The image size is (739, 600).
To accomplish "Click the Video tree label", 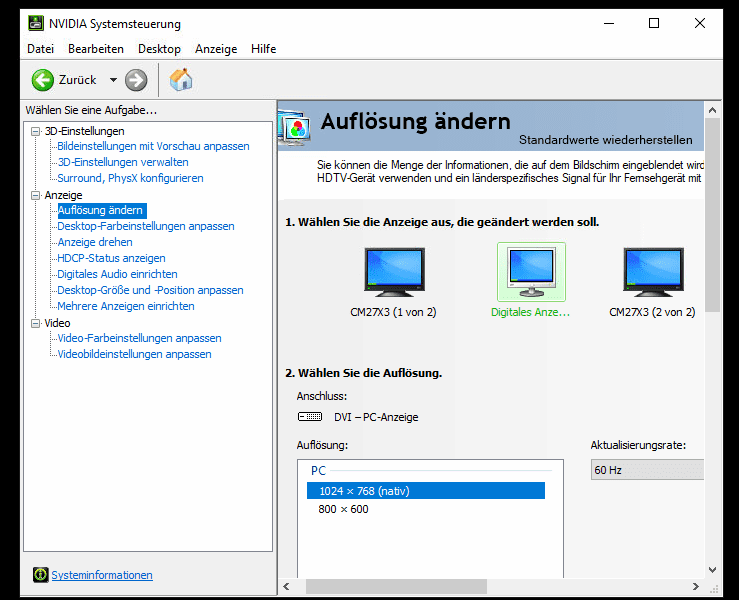I will [57, 323].
